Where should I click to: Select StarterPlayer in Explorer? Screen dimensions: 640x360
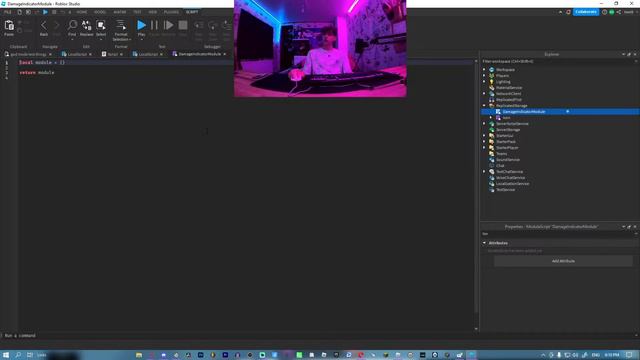click(x=507, y=148)
